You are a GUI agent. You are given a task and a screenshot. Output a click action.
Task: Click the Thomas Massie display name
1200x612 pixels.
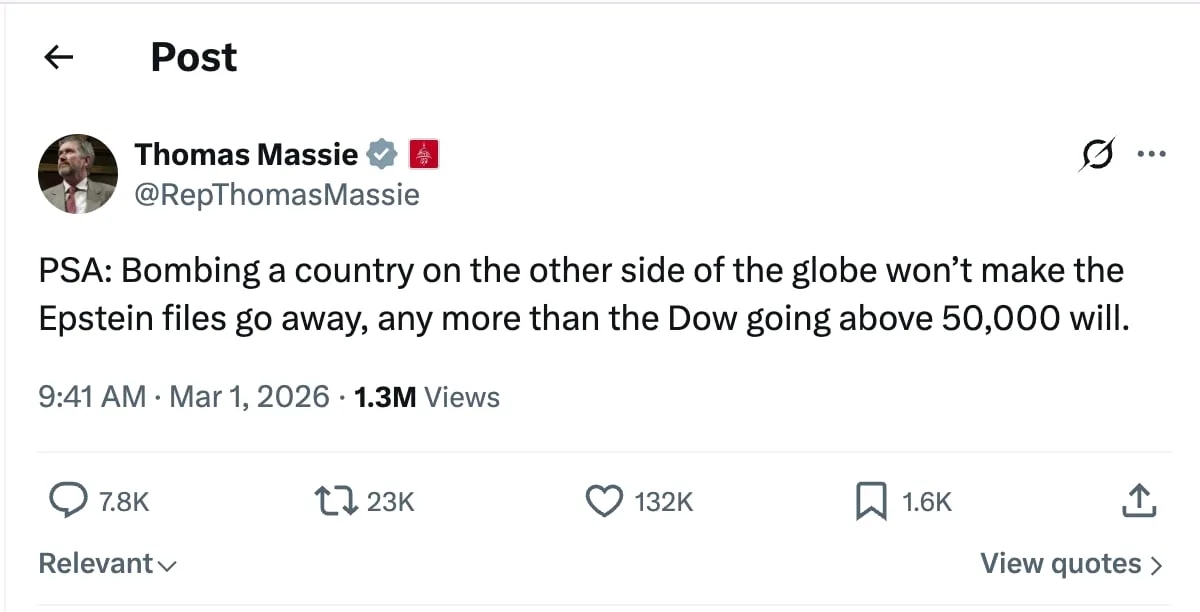[x=246, y=154]
